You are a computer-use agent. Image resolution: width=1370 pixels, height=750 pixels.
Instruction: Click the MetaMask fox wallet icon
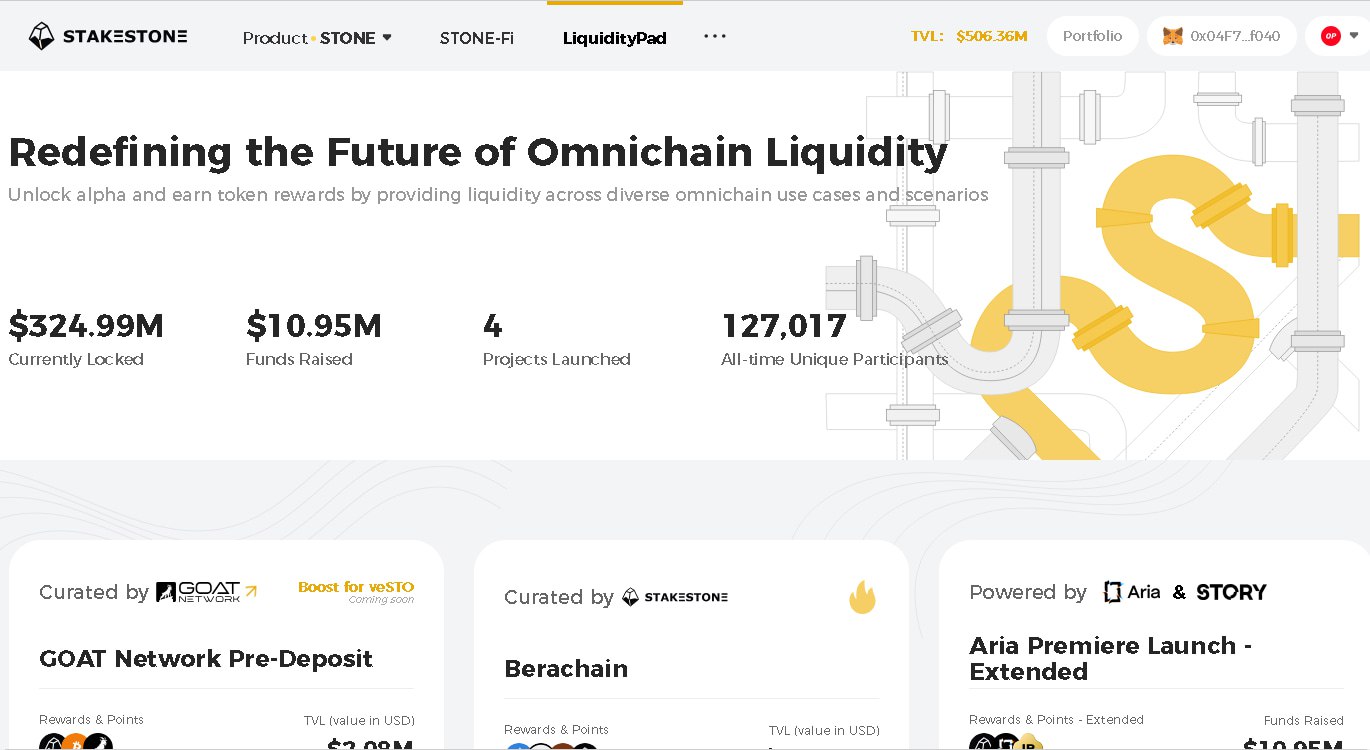point(1172,36)
